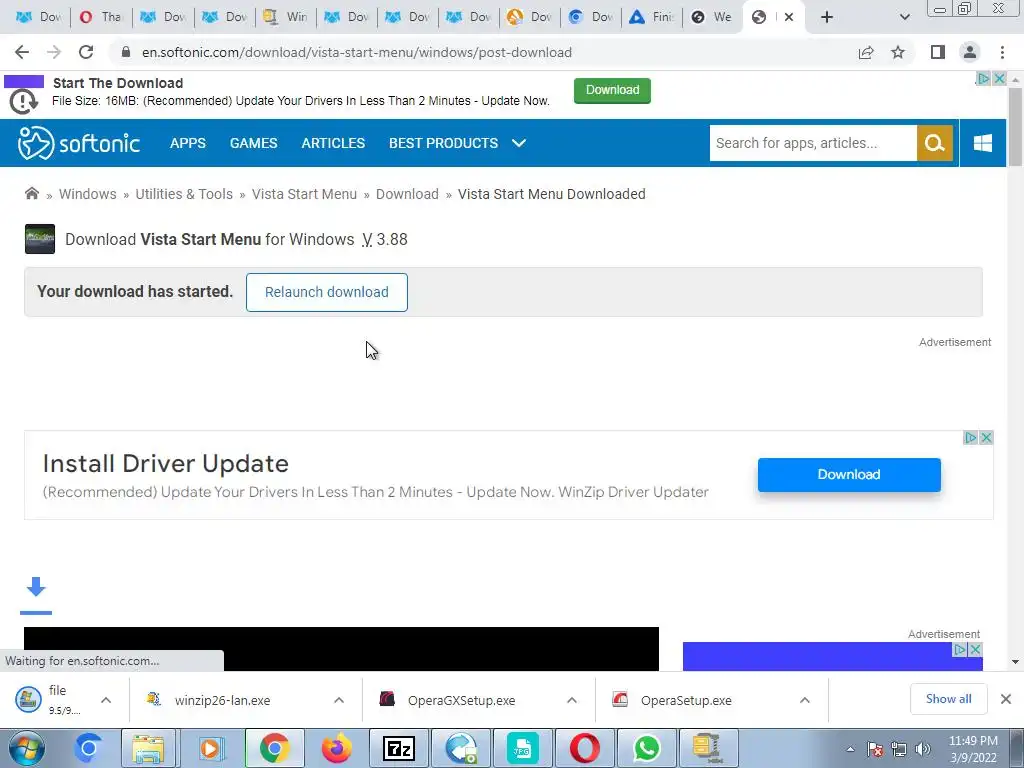Viewport: 1024px width, 768px height.
Task: Click Relaunch download button
Action: click(x=327, y=292)
